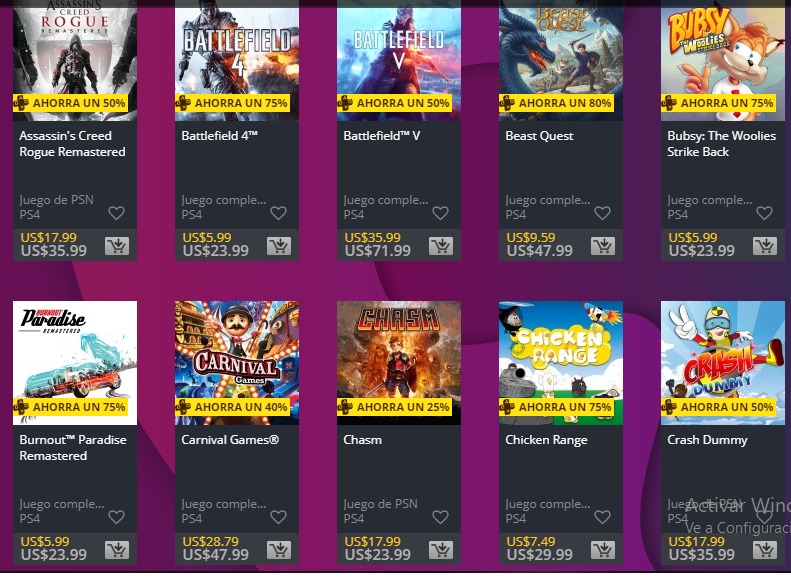Click Chasm US$17.99 discounted price
This screenshot has width=791, height=585.
pos(372,542)
